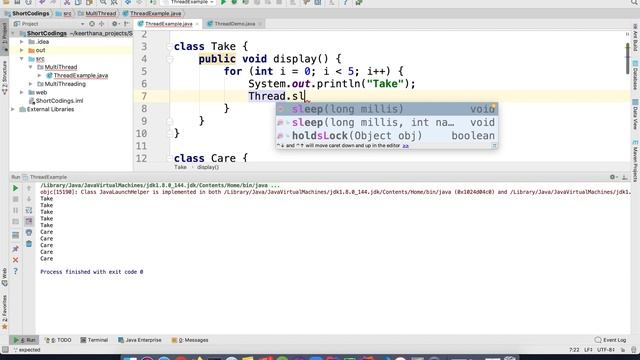Click Scroll from Source target icon in Project panel
Viewport: 640px width, 360px height.
[x=92, y=24]
